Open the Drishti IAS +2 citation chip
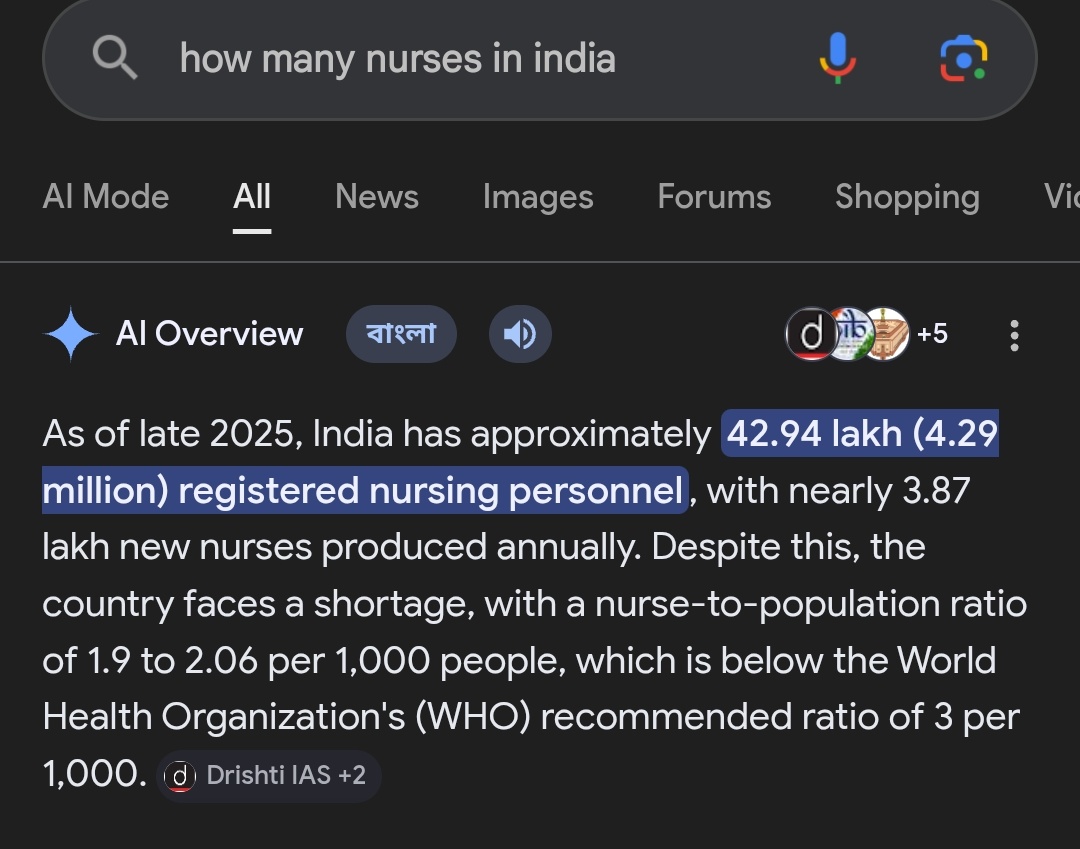The height and width of the screenshot is (849, 1080). click(x=269, y=775)
